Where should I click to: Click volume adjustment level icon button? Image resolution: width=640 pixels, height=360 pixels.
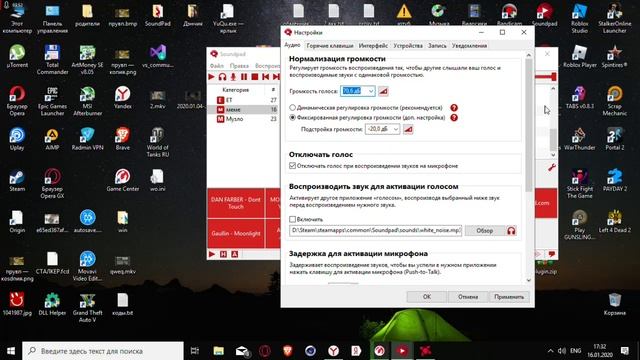pyautogui.click(x=408, y=129)
